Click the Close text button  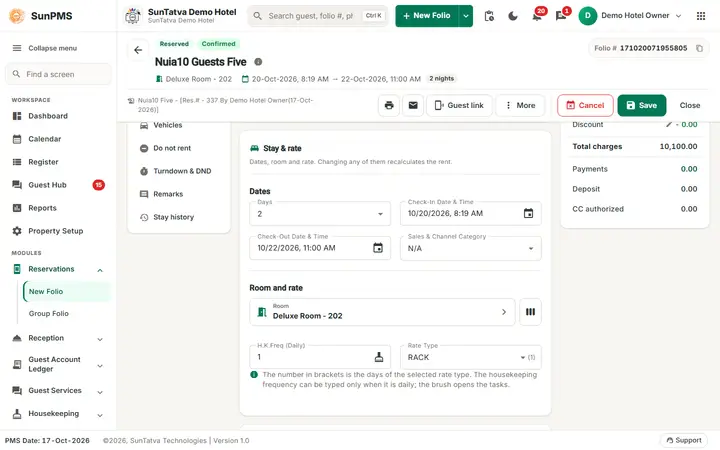click(x=690, y=105)
